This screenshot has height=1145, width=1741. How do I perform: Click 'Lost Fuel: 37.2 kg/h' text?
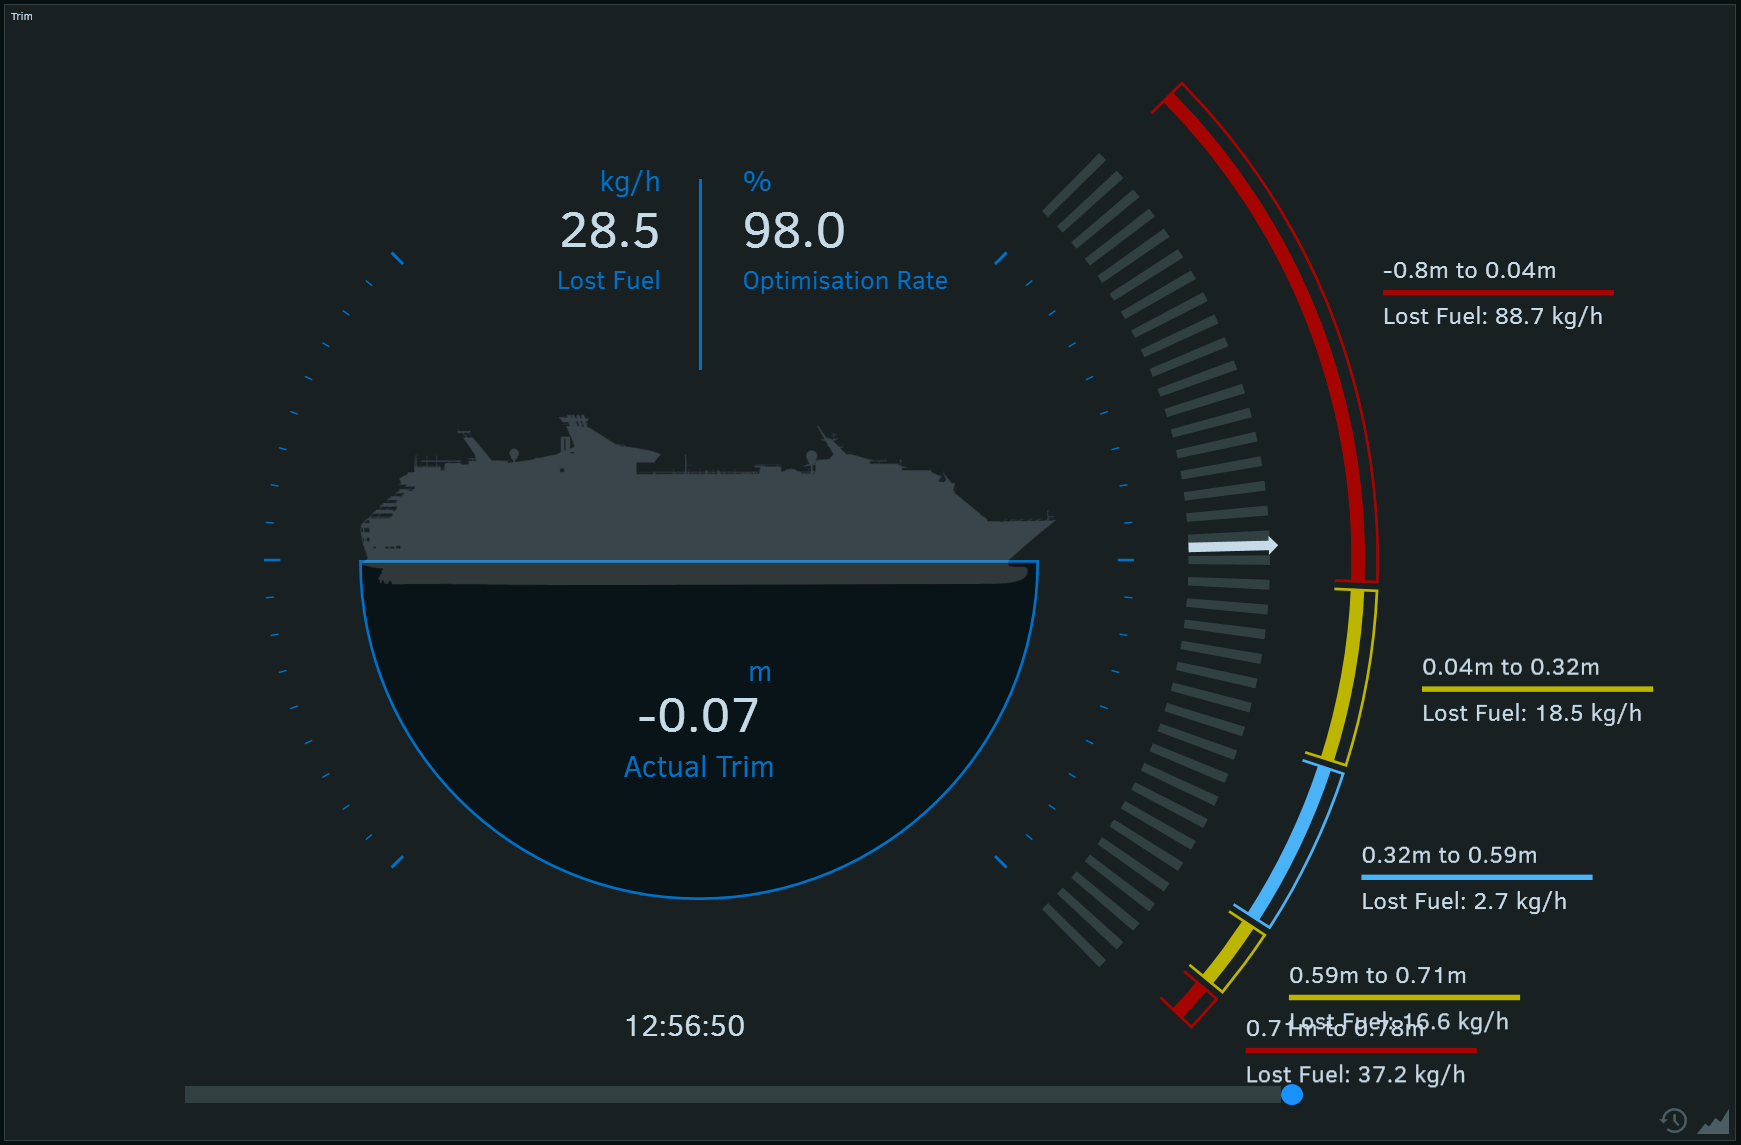click(1355, 1074)
